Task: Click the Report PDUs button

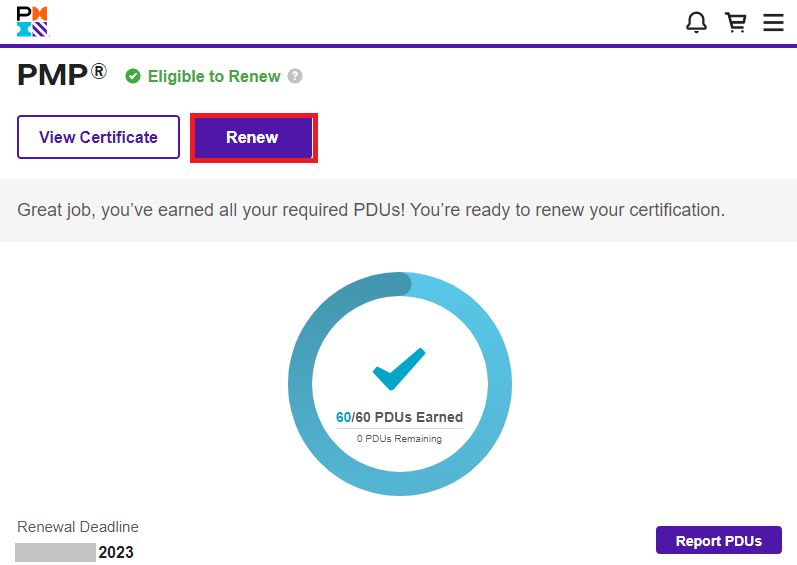Action: [x=718, y=540]
